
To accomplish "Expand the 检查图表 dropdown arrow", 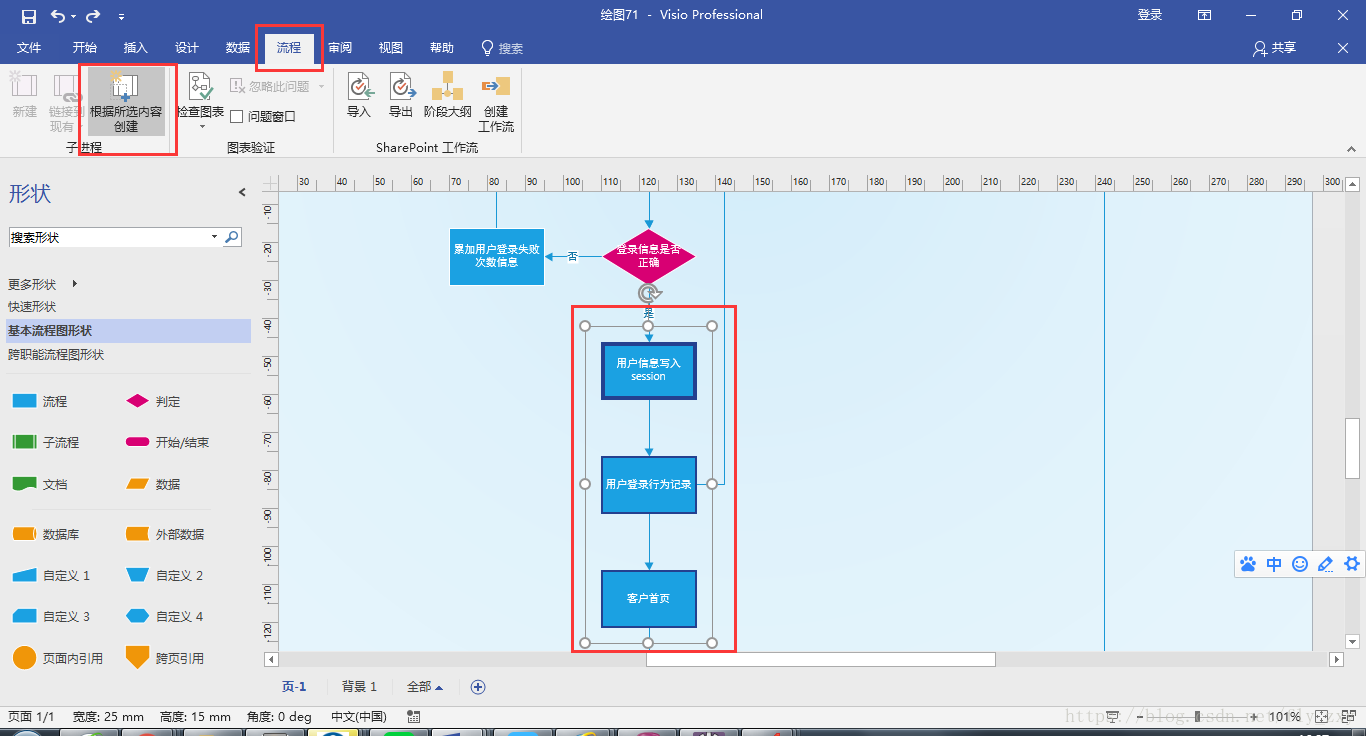I will [x=201, y=127].
